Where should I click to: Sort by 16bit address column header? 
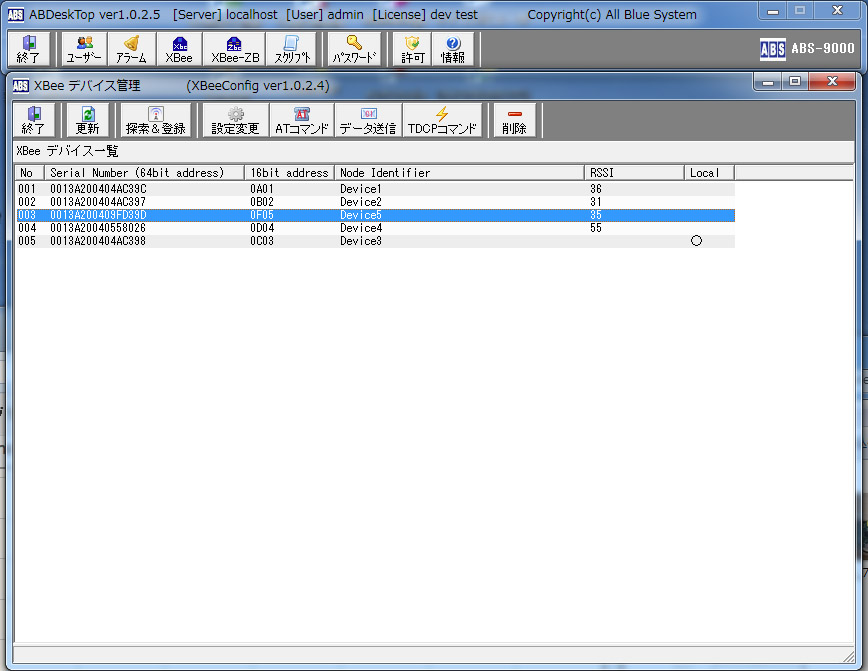pyautogui.click(x=290, y=173)
